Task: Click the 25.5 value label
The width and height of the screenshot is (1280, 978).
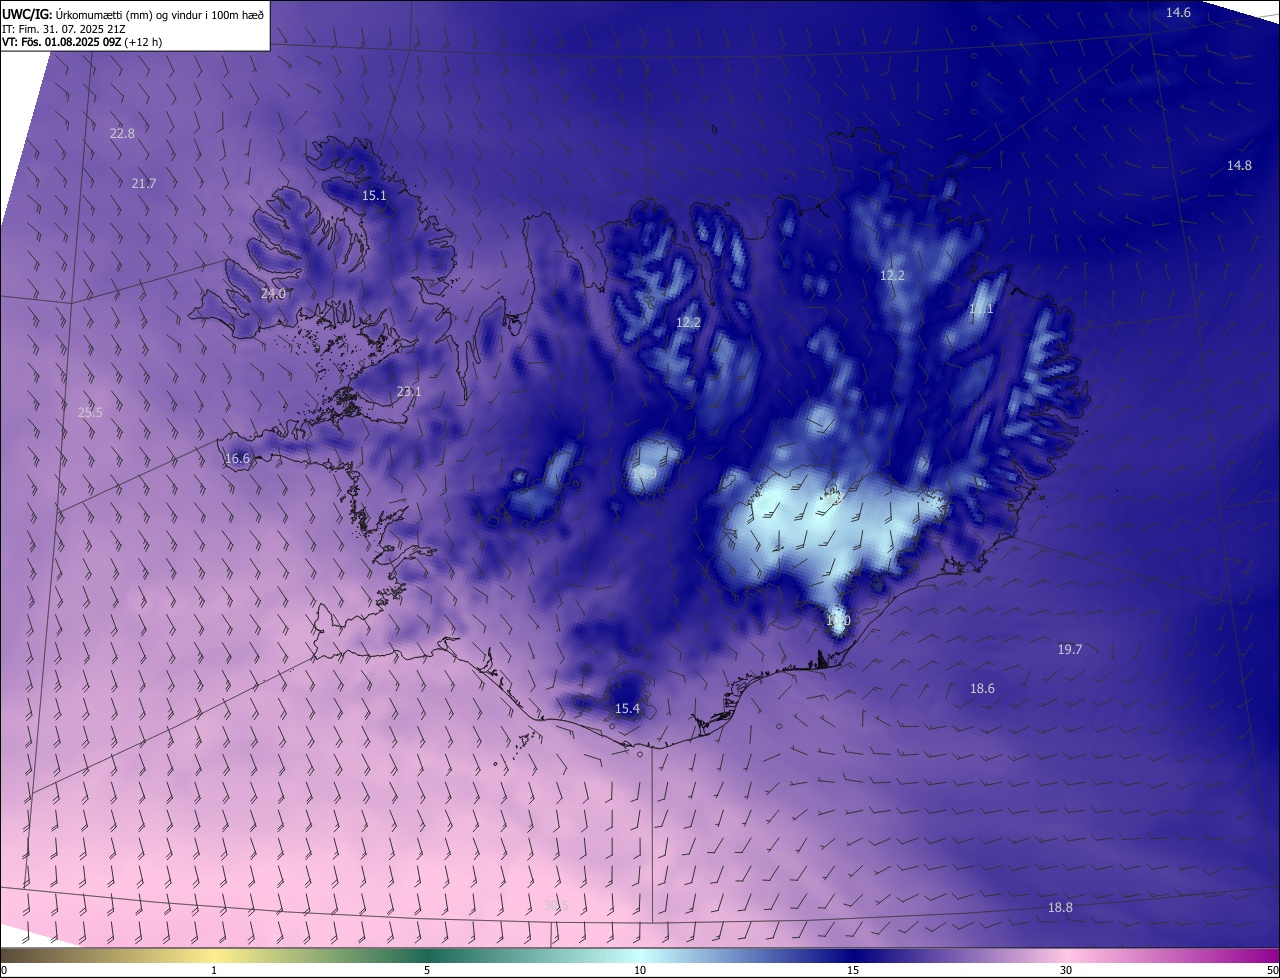Action: tap(90, 412)
